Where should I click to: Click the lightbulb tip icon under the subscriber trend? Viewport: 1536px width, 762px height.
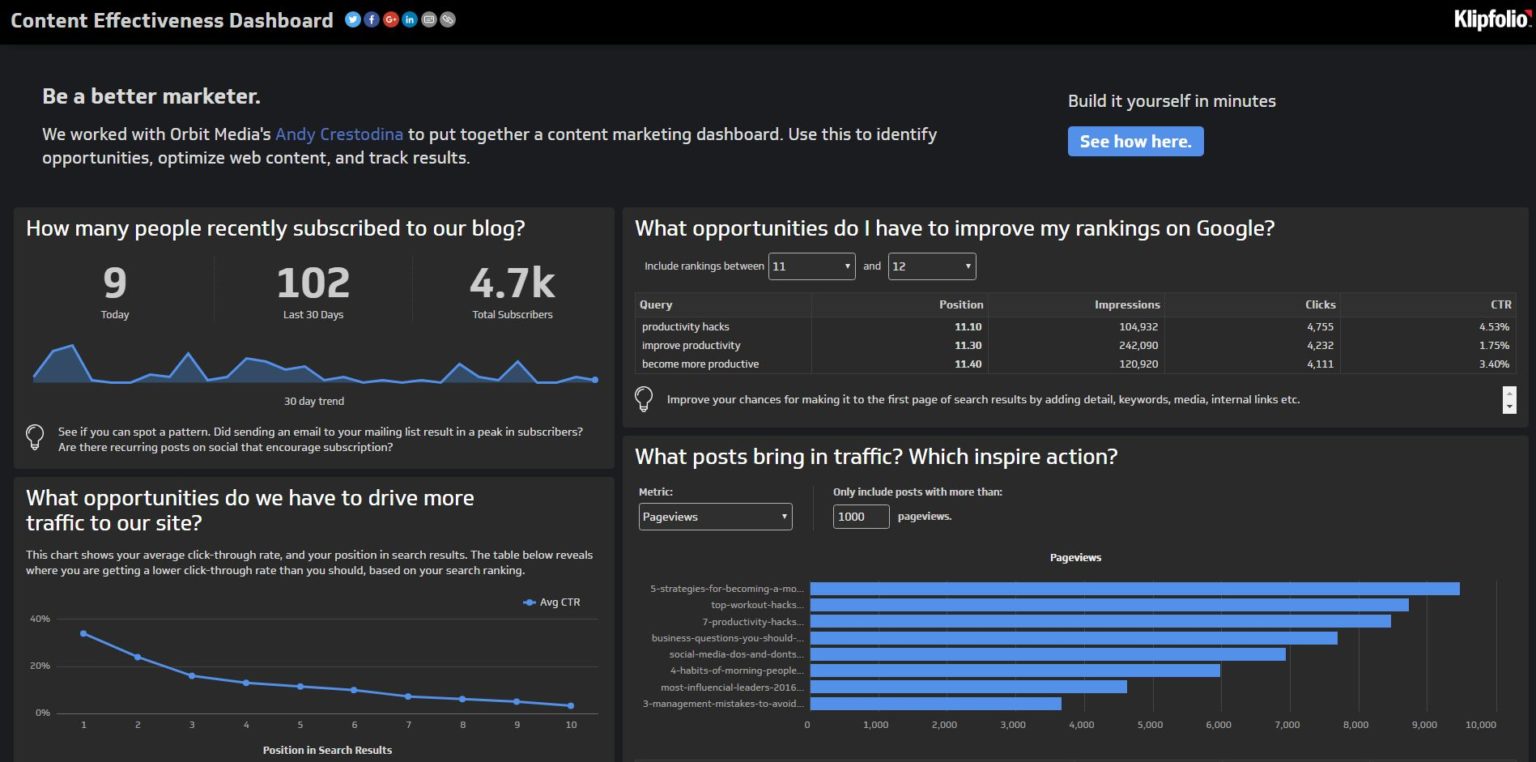[35, 436]
